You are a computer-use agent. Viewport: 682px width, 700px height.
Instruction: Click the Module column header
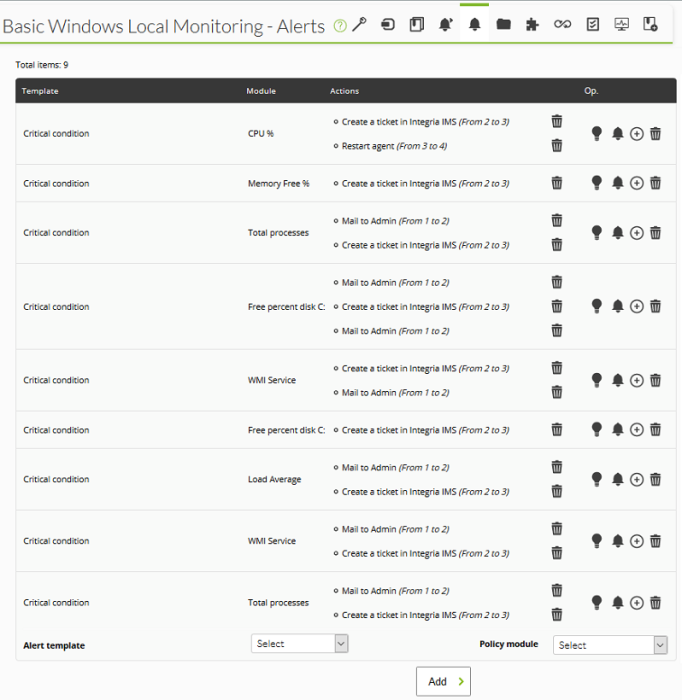[x=261, y=91]
